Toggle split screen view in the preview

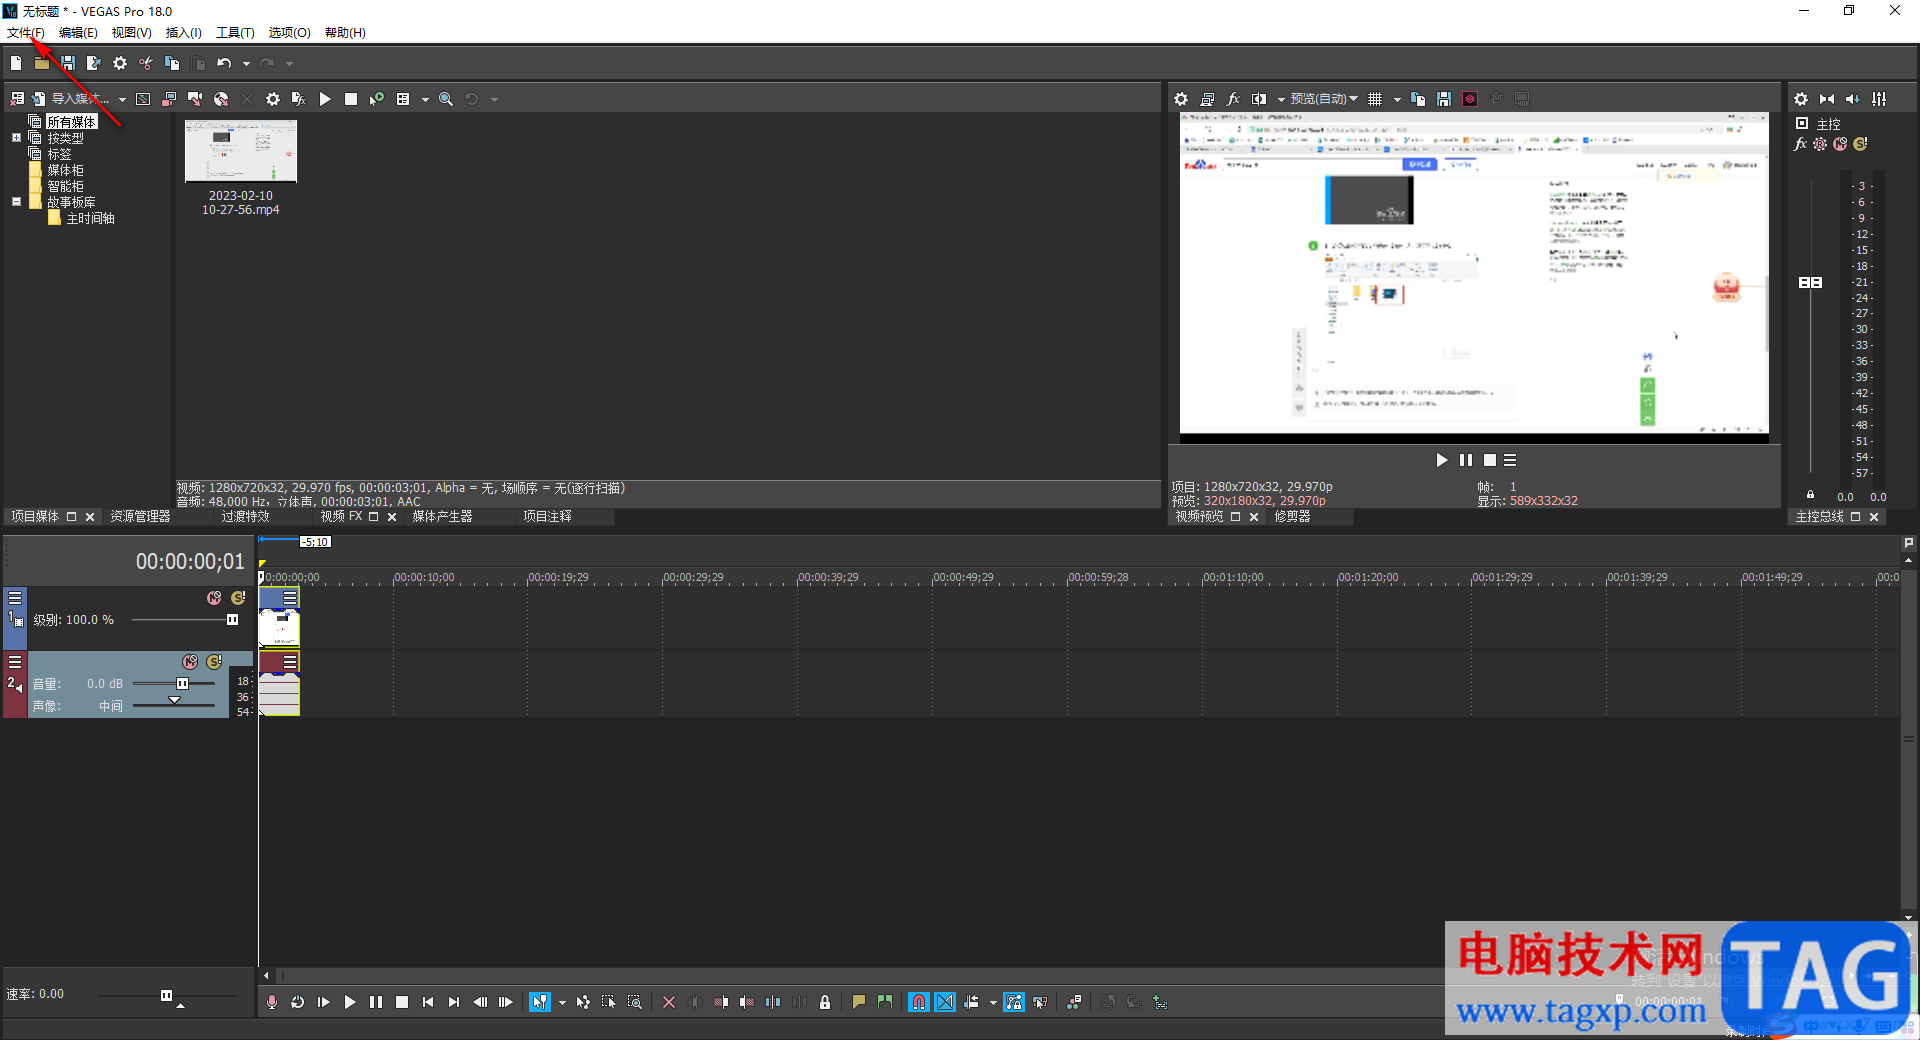1259,99
